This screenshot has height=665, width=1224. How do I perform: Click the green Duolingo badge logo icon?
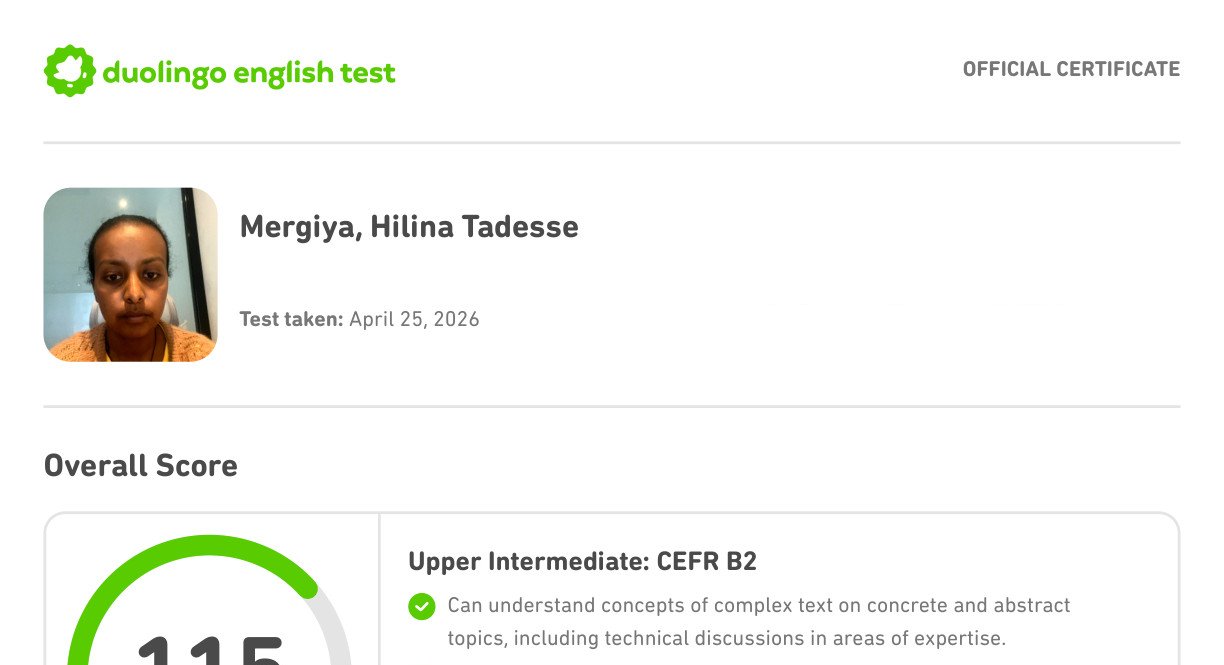(x=69, y=71)
